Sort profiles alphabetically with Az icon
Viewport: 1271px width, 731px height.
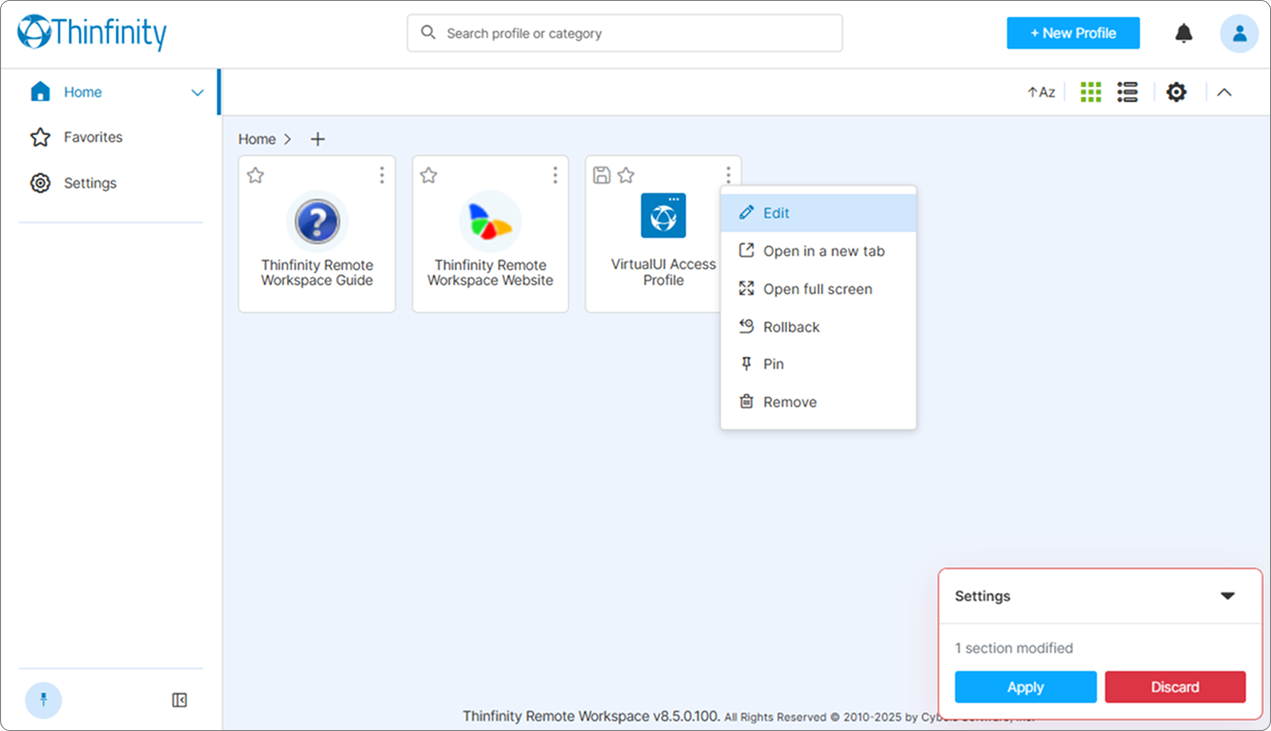pos(1041,92)
